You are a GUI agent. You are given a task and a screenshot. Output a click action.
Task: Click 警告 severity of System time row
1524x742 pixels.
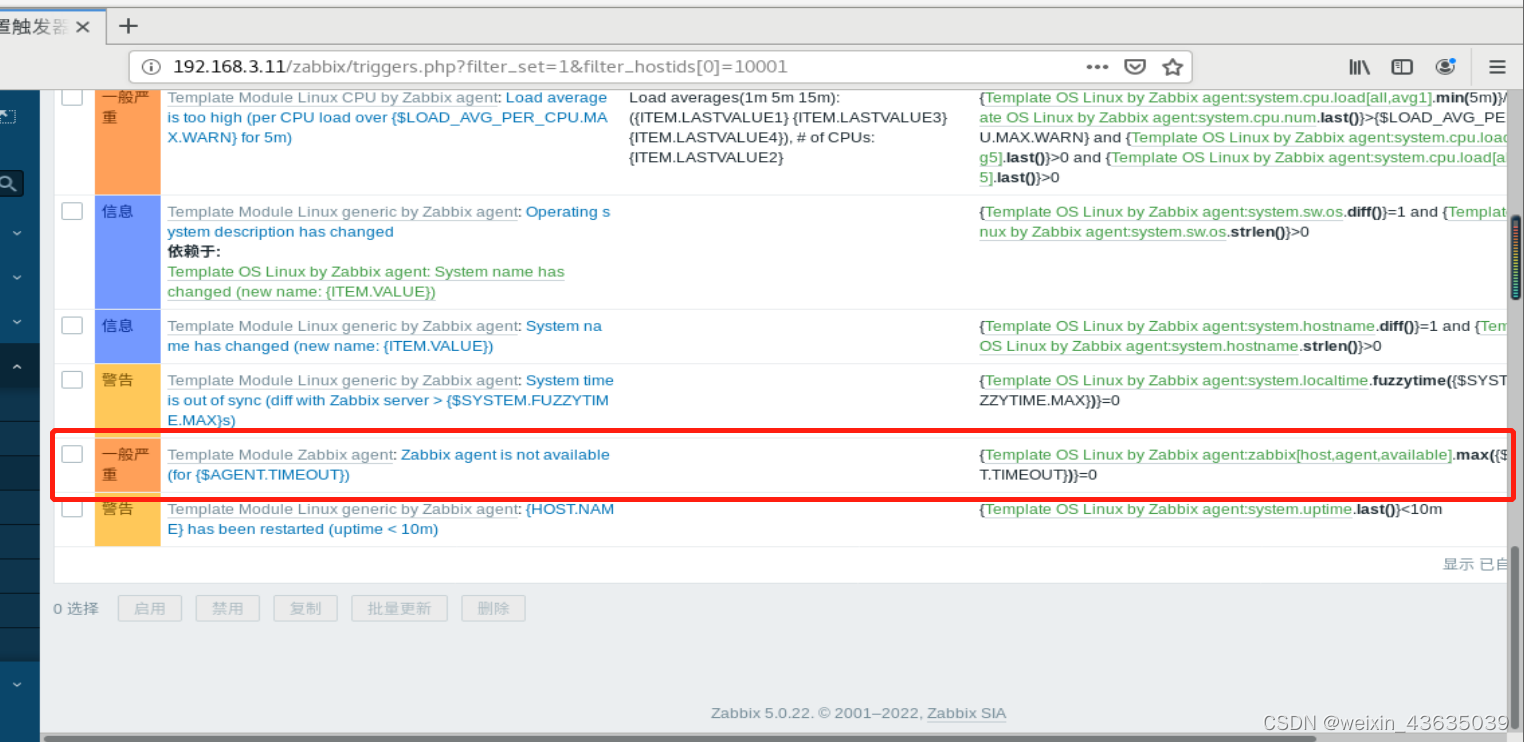(x=127, y=401)
